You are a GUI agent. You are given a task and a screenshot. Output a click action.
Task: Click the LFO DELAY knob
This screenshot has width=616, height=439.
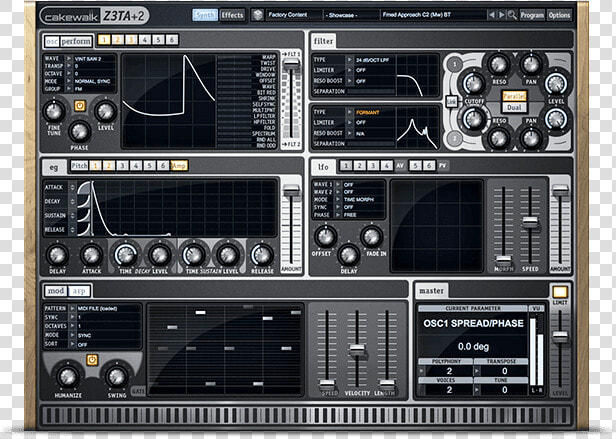click(x=348, y=255)
